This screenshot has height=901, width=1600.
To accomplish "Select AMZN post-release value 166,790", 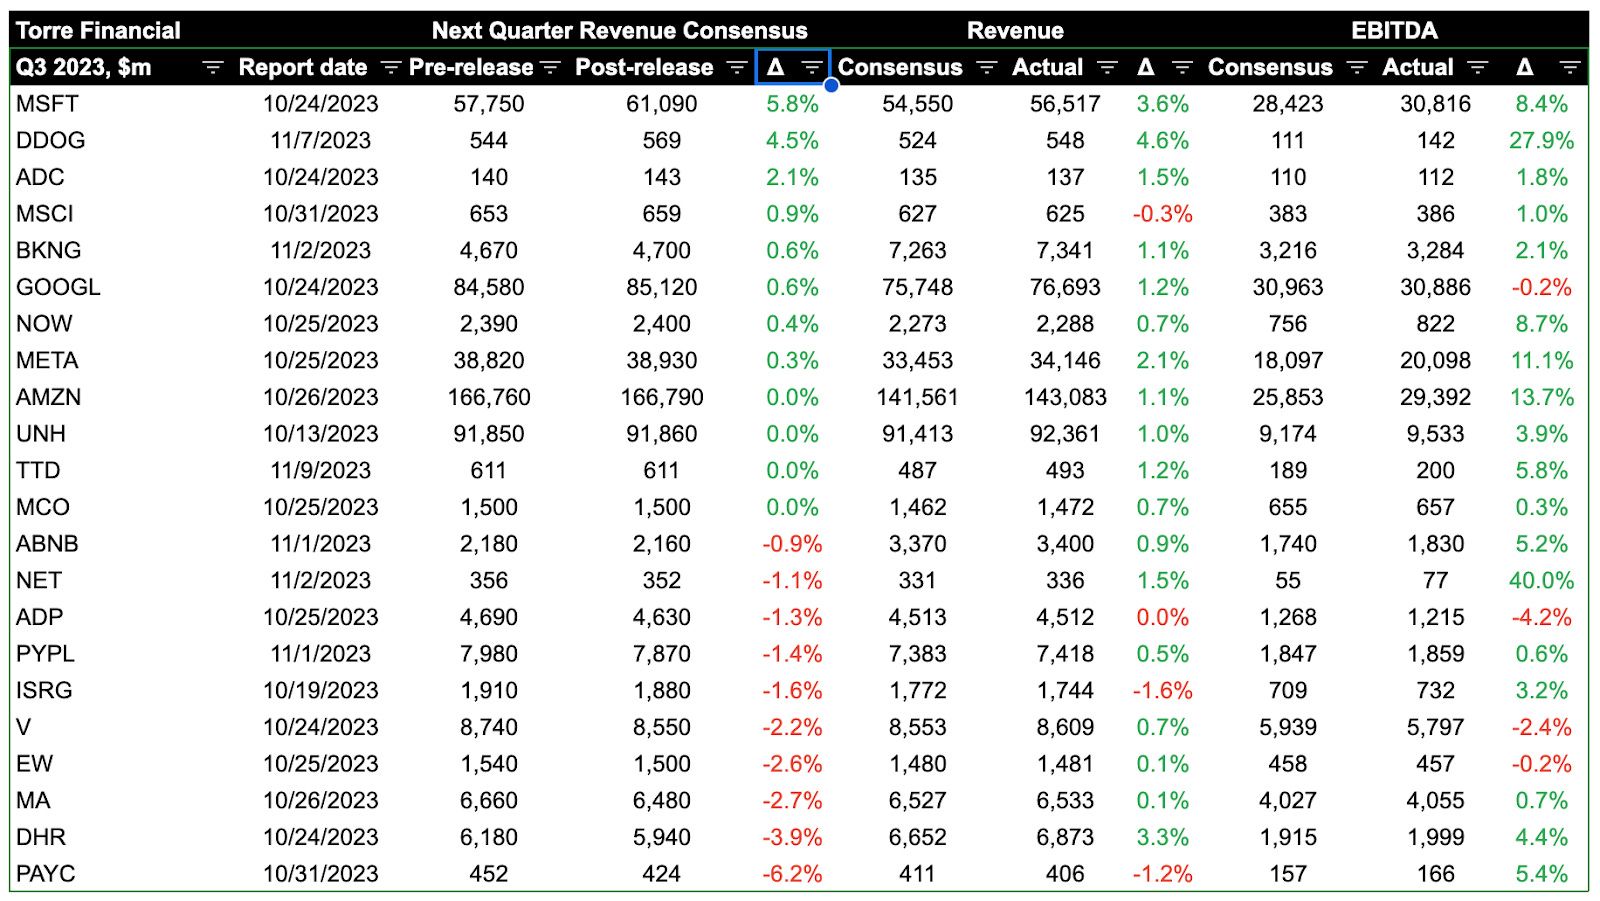I will click(662, 397).
